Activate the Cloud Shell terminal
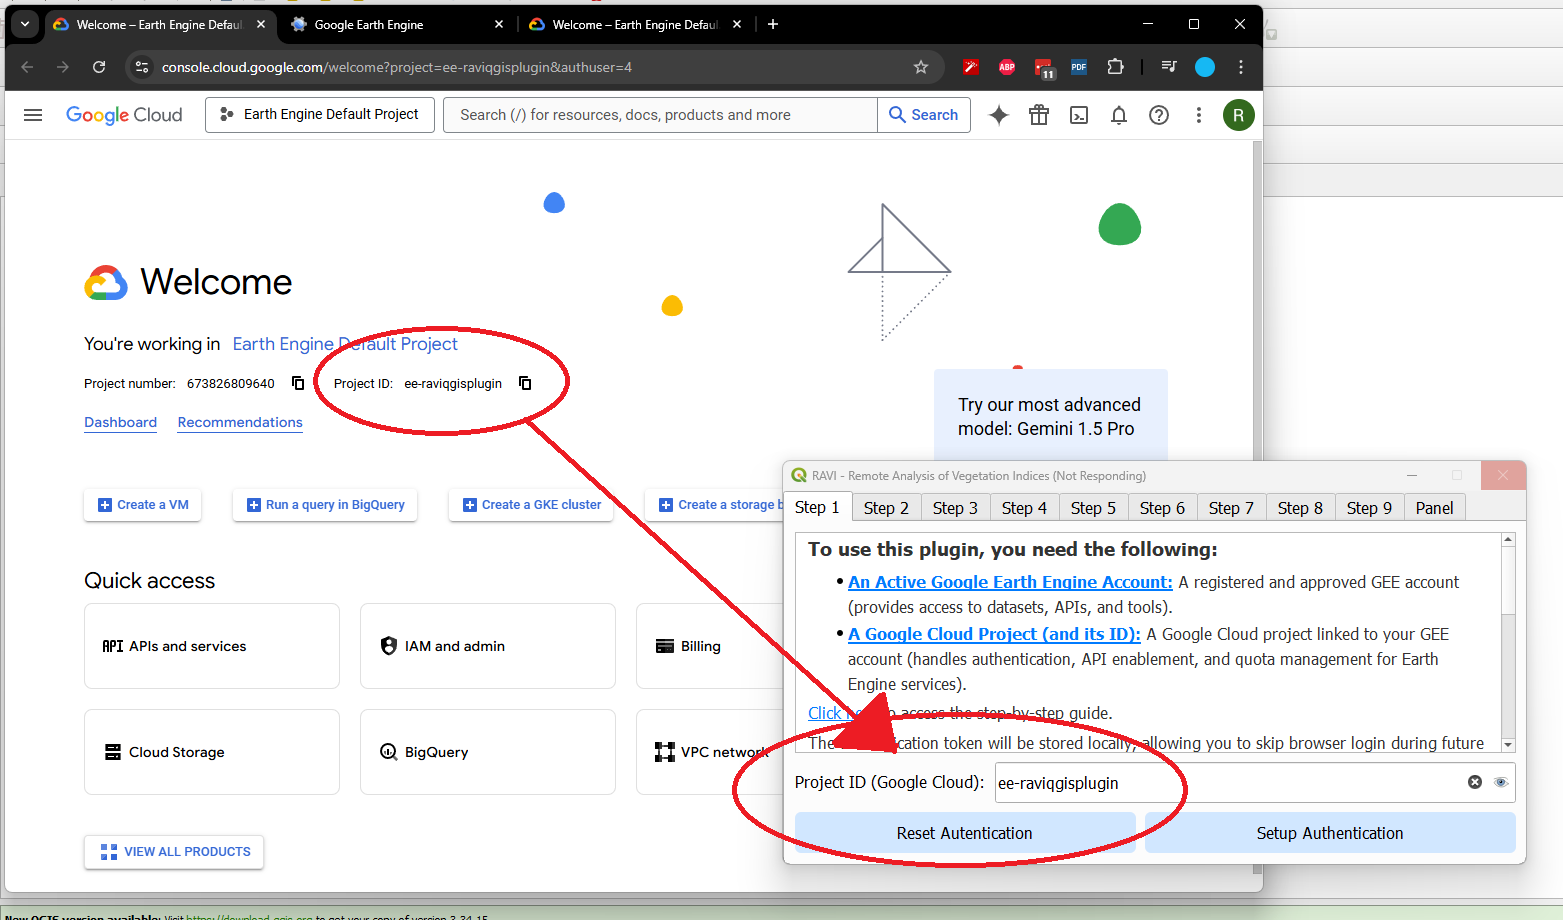This screenshot has height=920, width=1563. pyautogui.click(x=1078, y=115)
